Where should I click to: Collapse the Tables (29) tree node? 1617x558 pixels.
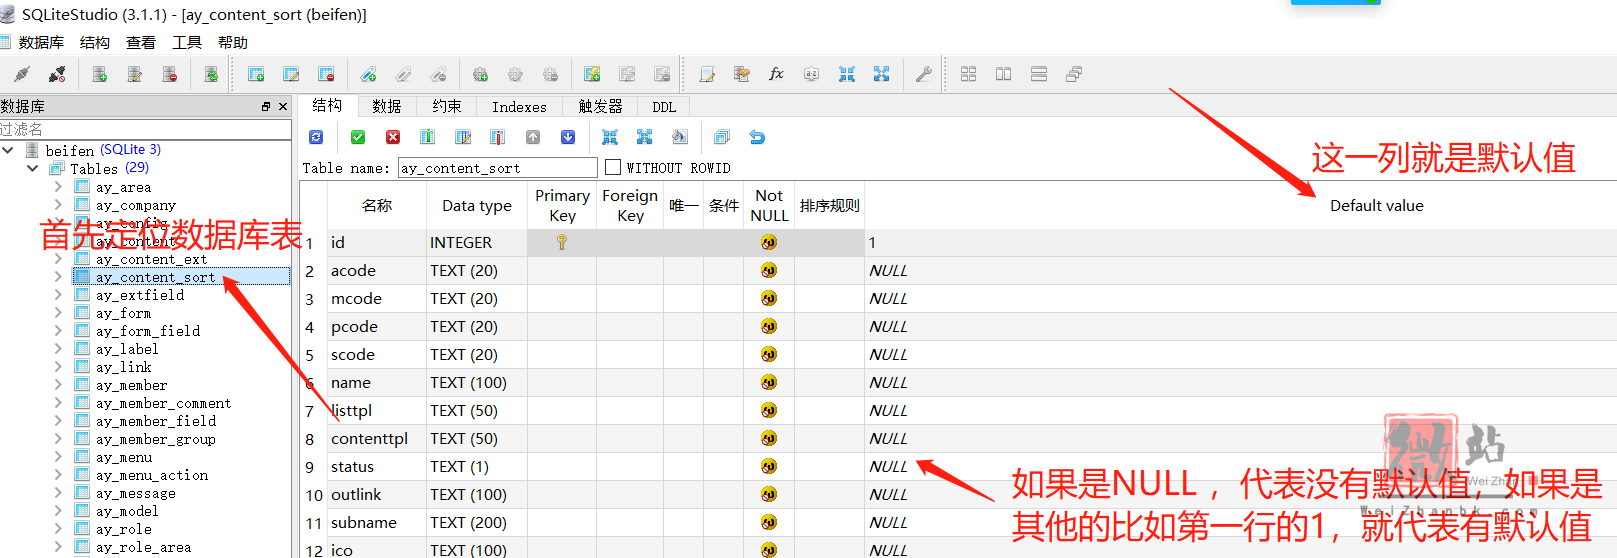click(x=33, y=168)
